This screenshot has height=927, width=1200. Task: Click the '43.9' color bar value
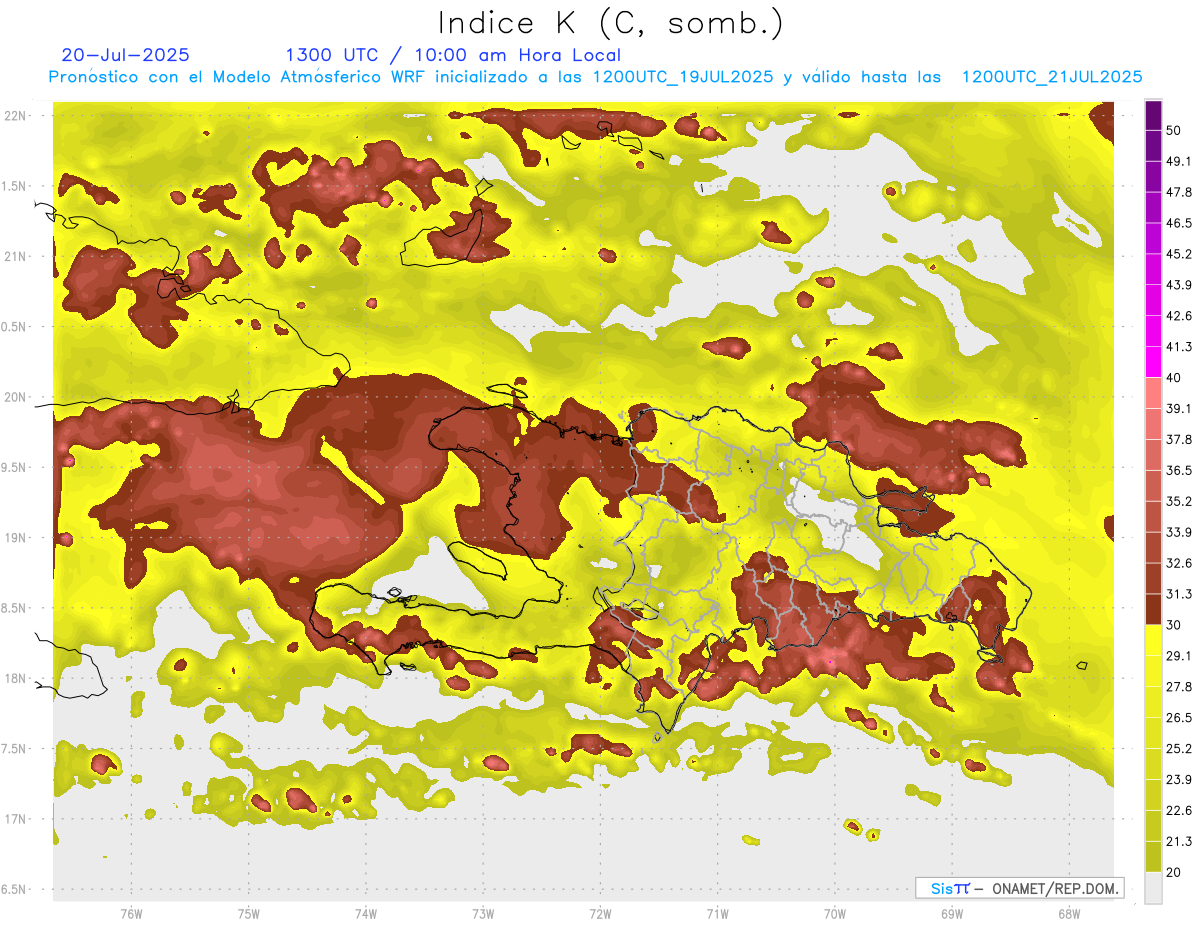pyautogui.click(x=1179, y=285)
